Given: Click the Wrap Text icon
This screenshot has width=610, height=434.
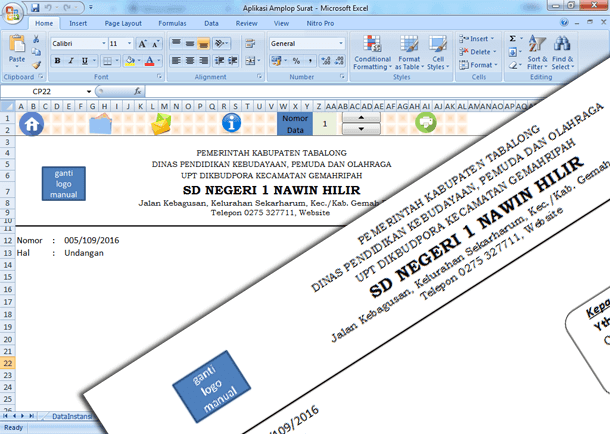Looking at the screenshot, I should pos(250,44).
